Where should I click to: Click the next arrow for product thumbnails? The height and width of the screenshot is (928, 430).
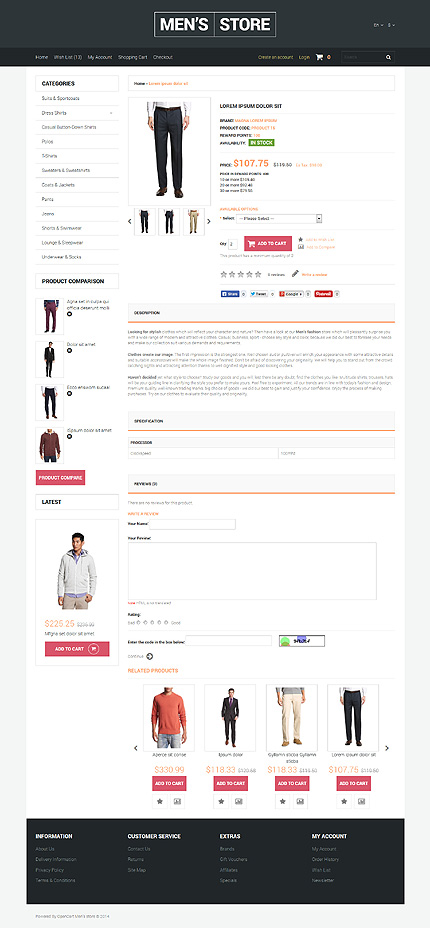click(208, 221)
